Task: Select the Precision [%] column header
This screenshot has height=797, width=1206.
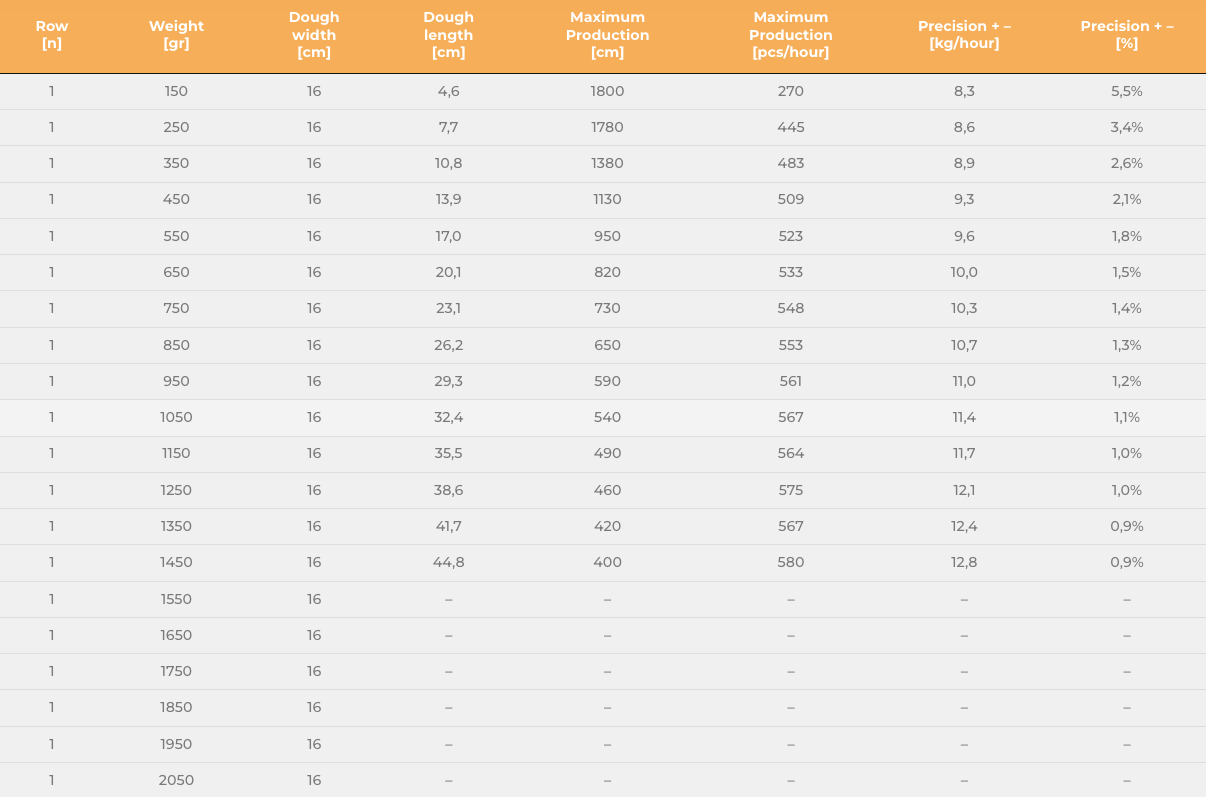Action: [1127, 35]
